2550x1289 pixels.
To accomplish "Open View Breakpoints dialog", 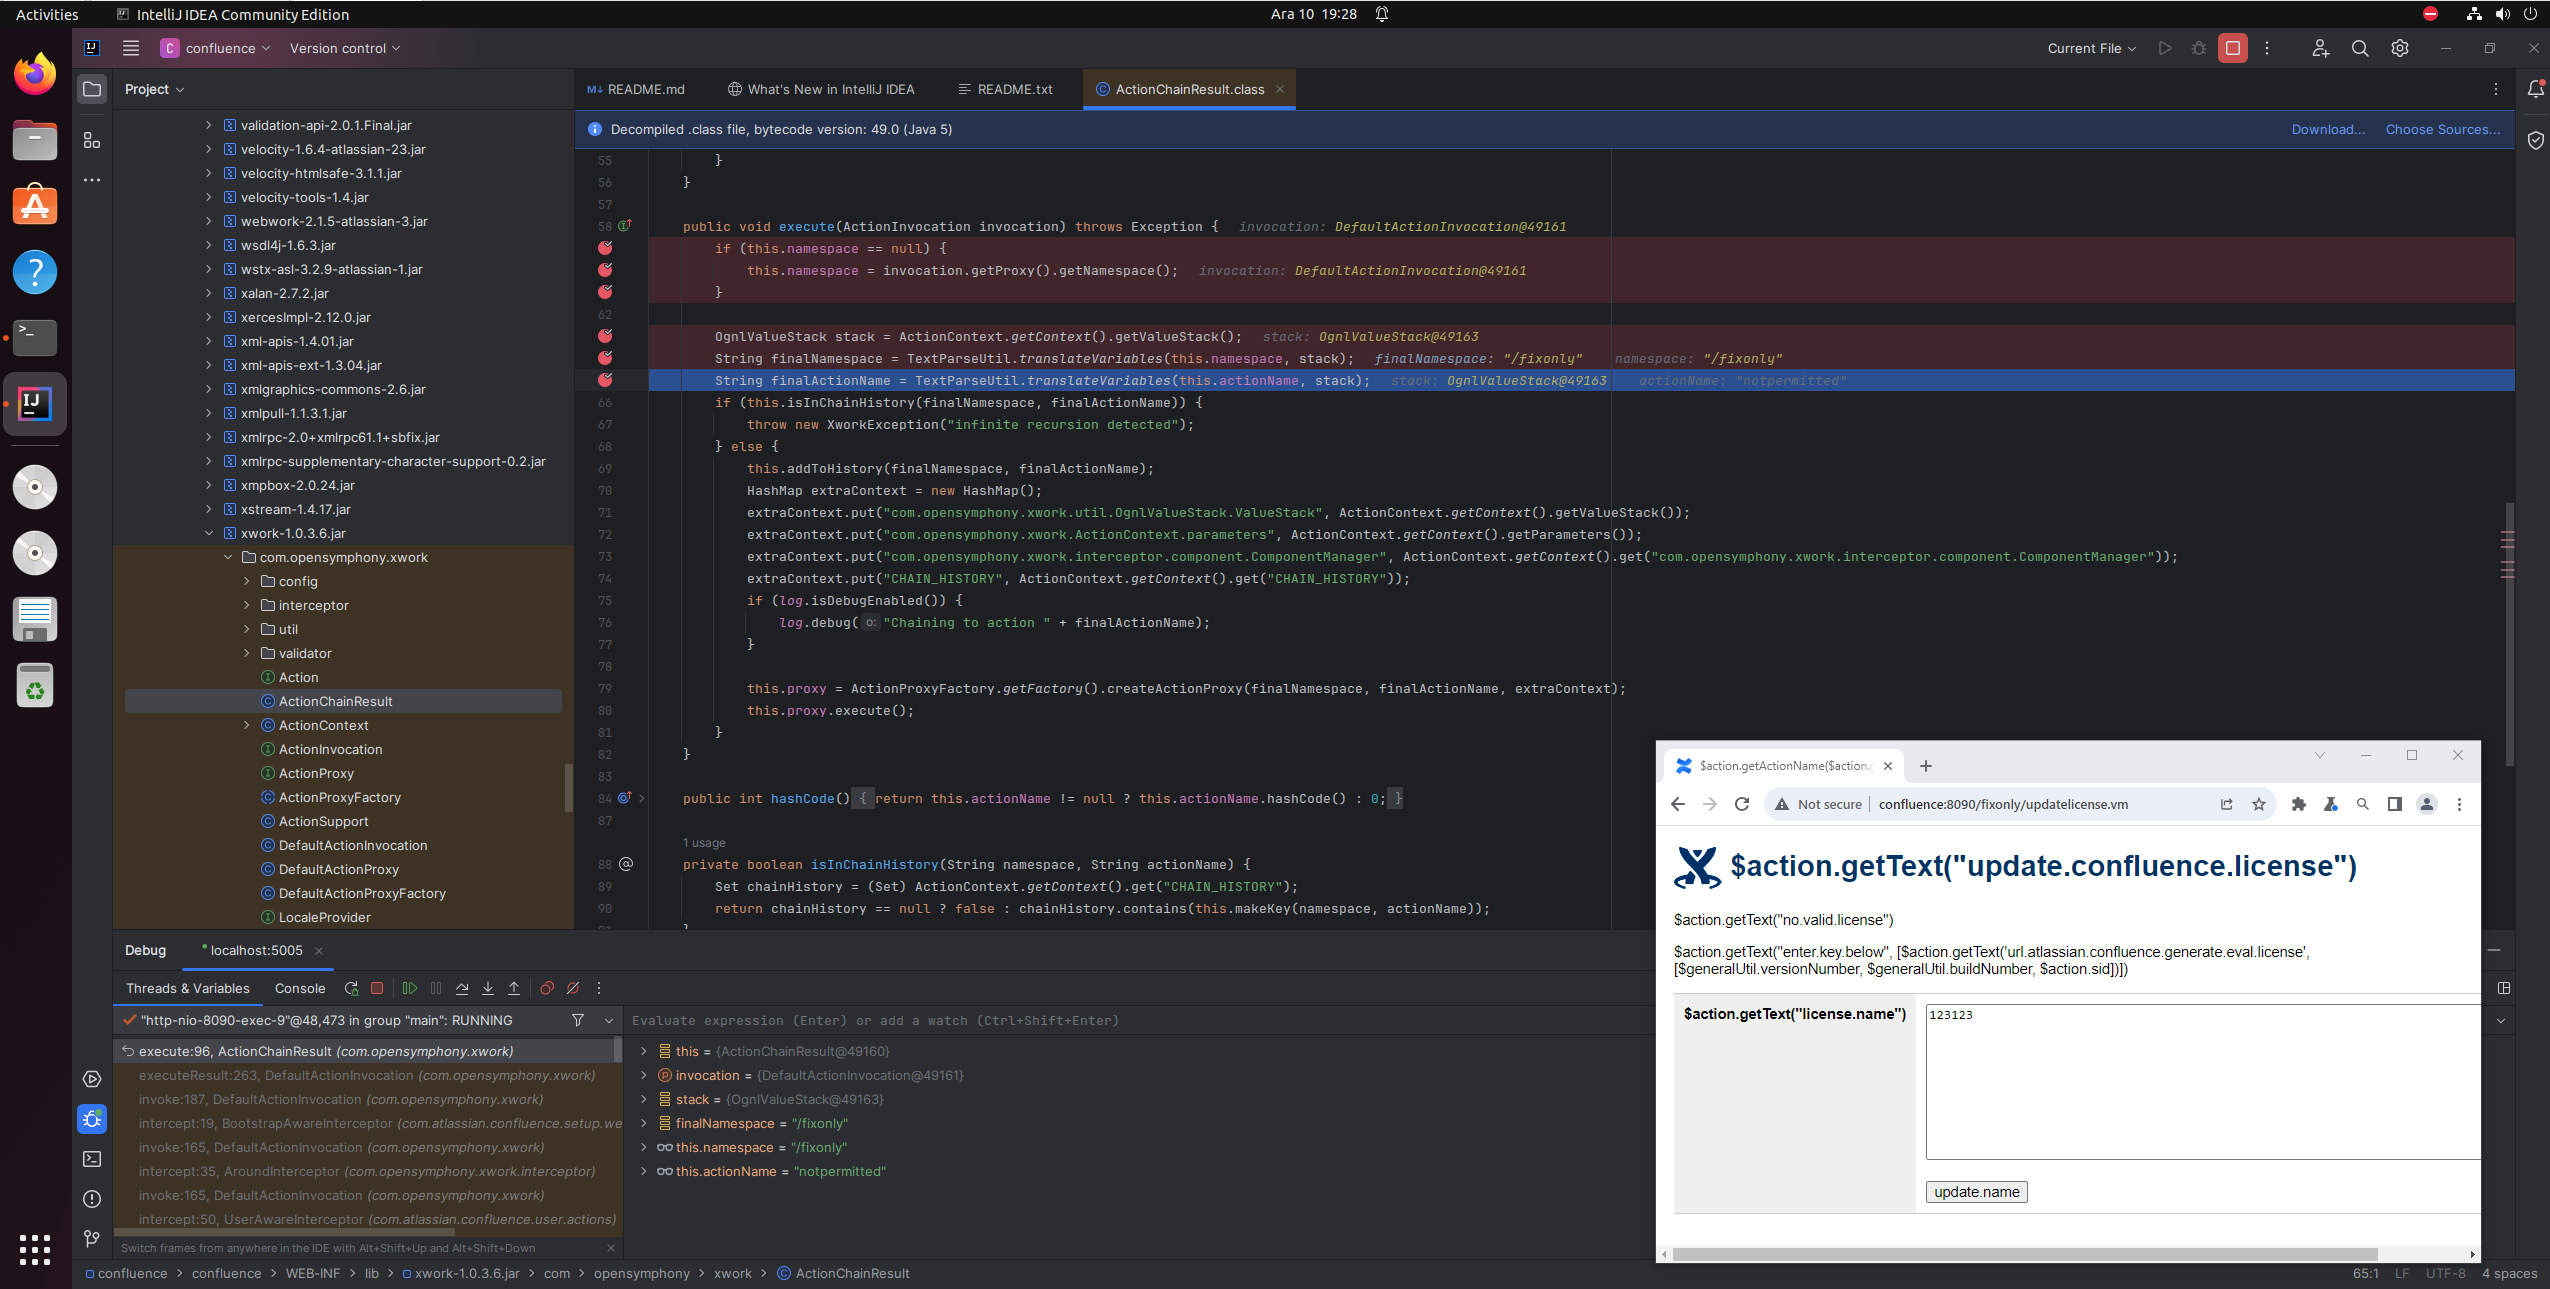I will point(547,988).
